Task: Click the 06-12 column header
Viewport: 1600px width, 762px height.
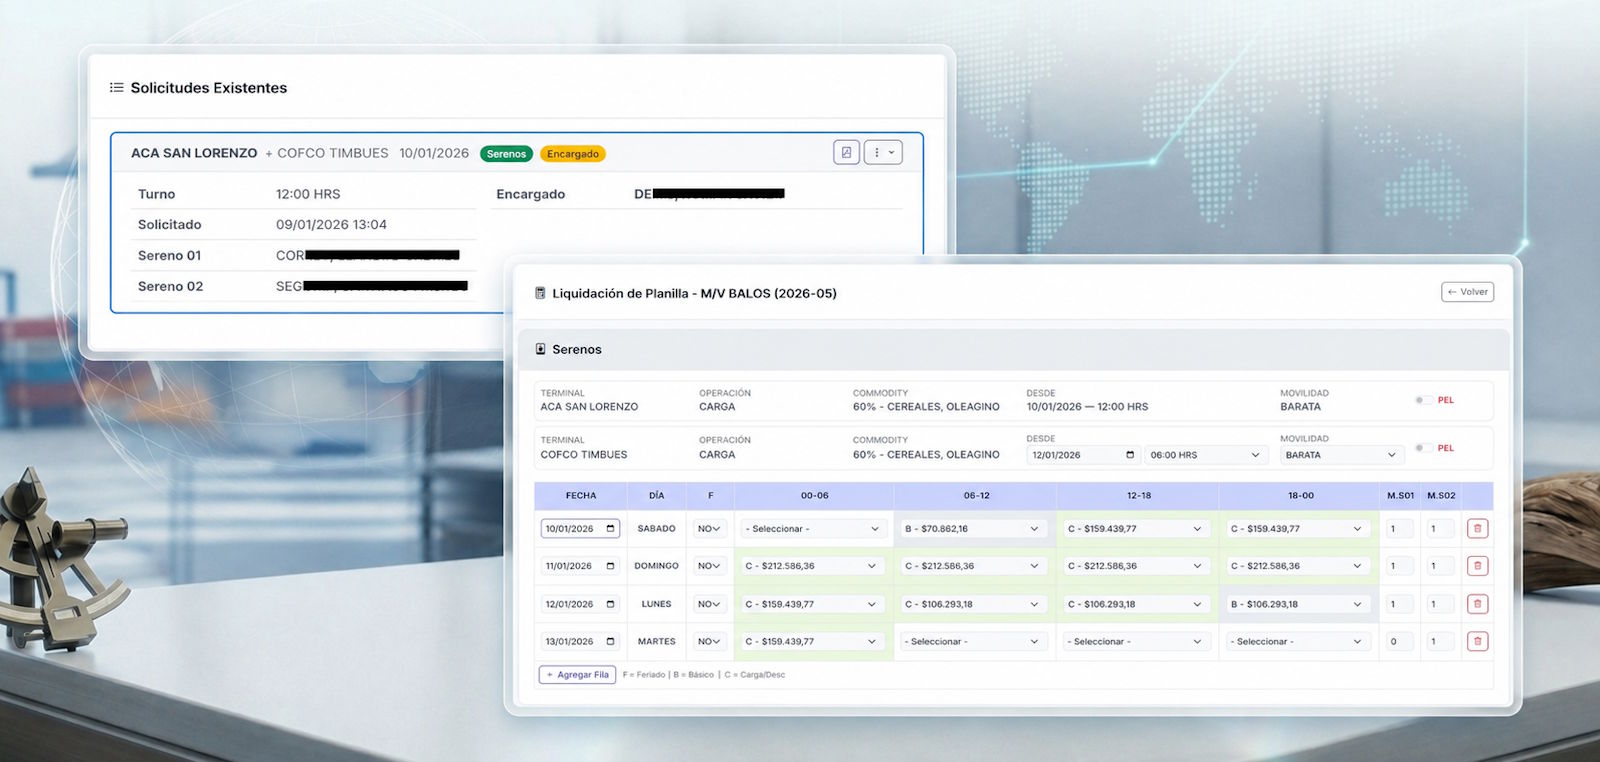Action: [x=976, y=496]
